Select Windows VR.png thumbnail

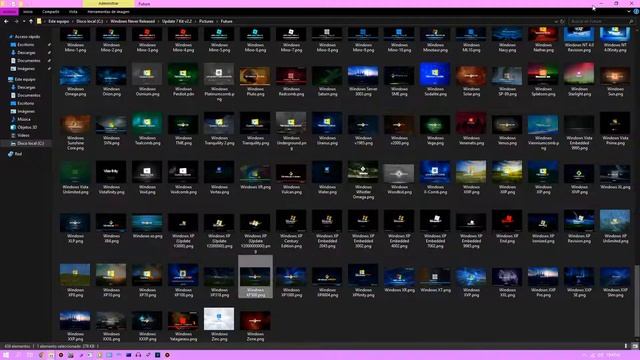pos(255,176)
